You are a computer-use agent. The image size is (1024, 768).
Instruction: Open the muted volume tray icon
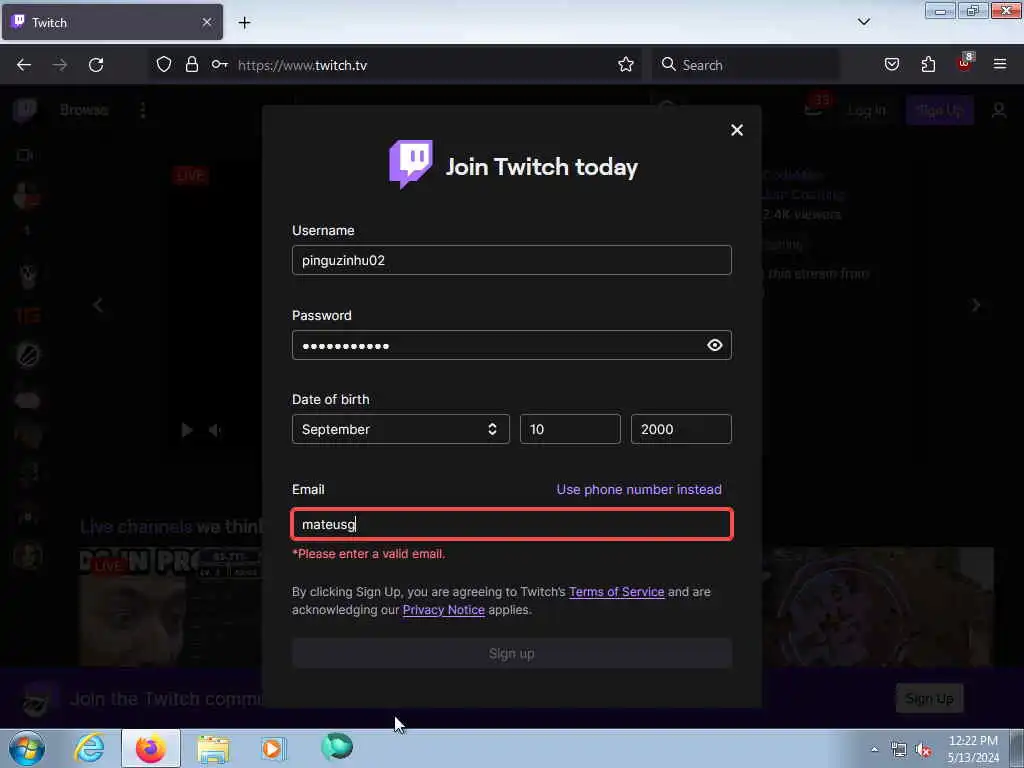click(x=923, y=750)
